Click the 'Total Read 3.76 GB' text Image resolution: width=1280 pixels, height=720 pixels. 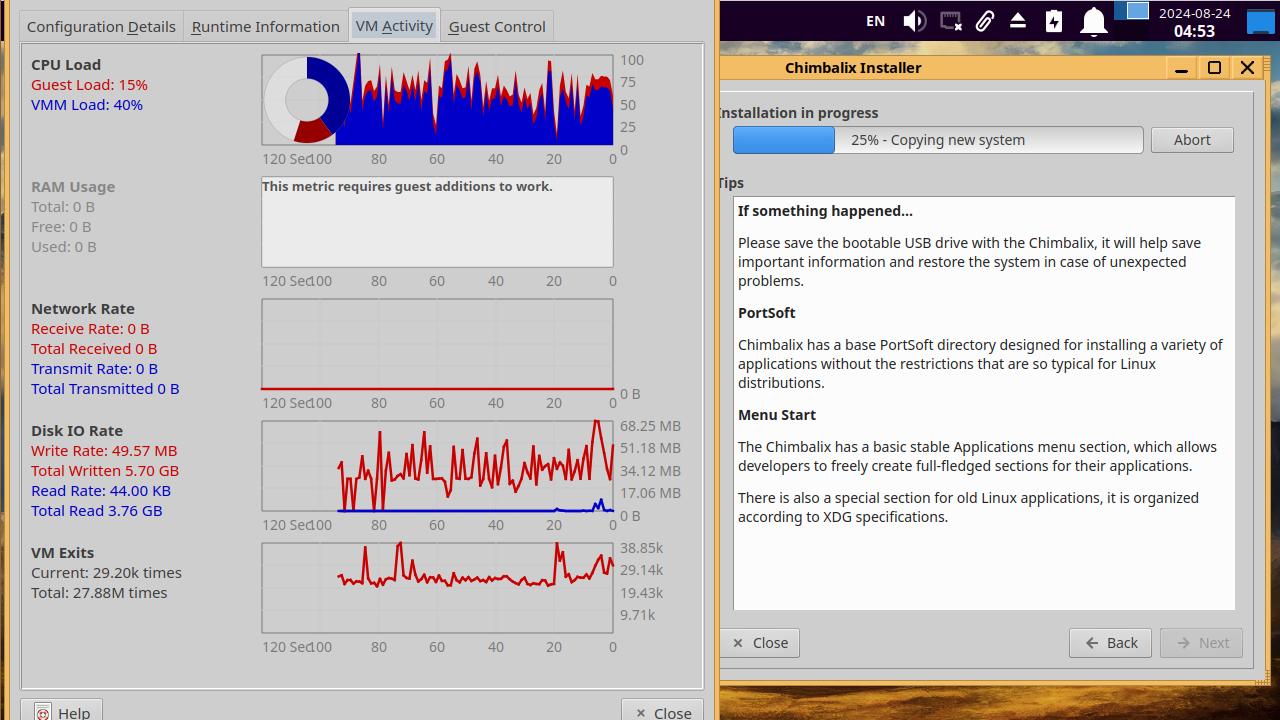coord(96,511)
